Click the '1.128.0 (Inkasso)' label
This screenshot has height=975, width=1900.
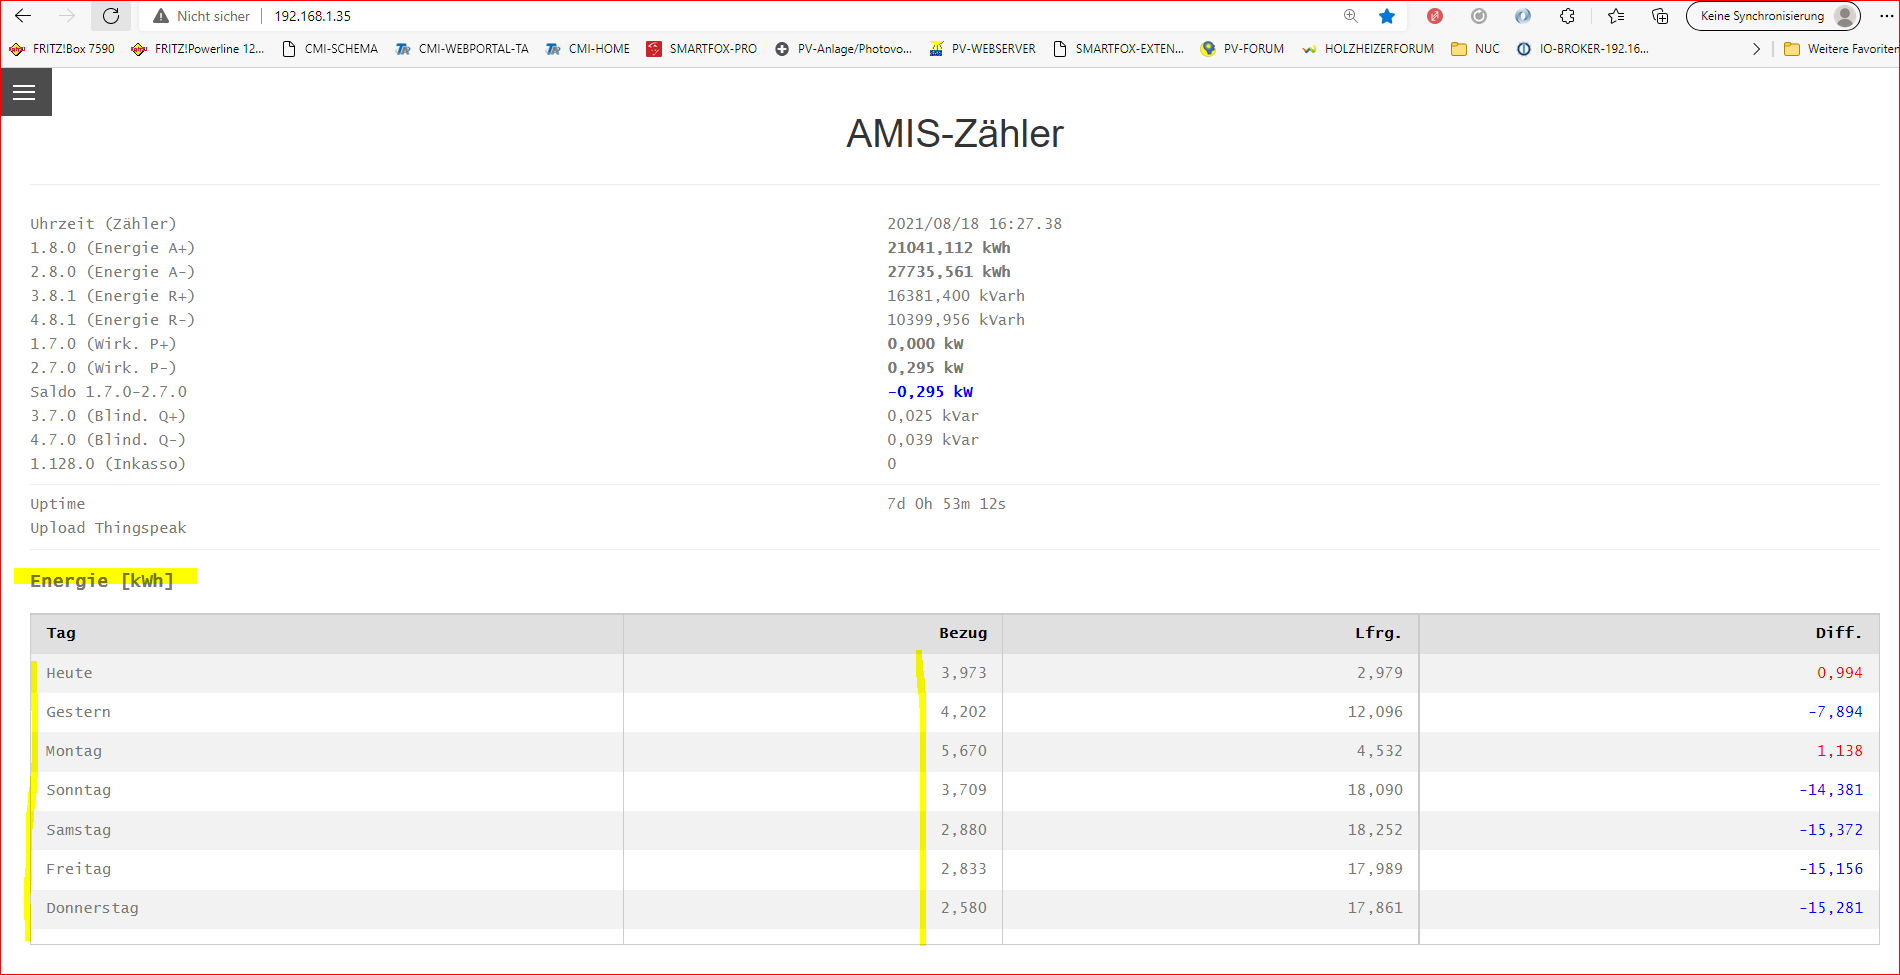coord(108,464)
